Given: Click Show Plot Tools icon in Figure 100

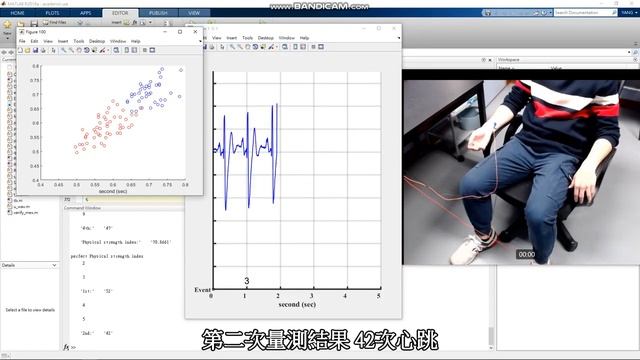Looking at the screenshot, I should coord(152,50).
